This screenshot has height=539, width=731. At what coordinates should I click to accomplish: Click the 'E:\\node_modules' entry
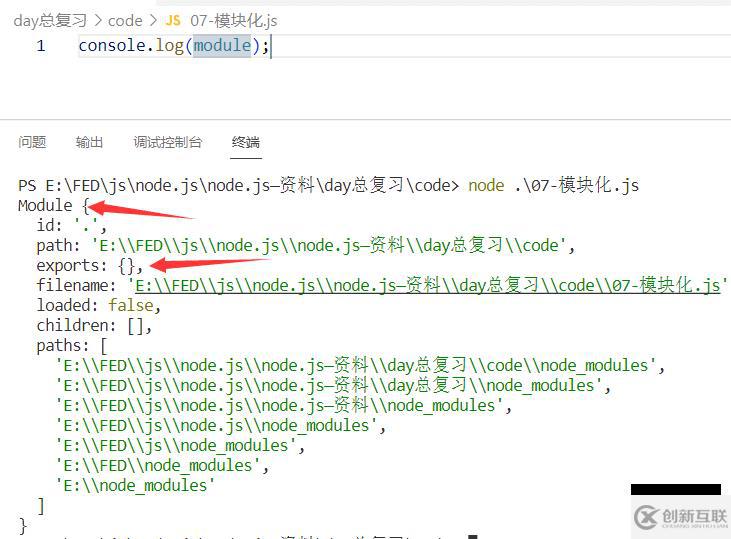(x=135, y=485)
